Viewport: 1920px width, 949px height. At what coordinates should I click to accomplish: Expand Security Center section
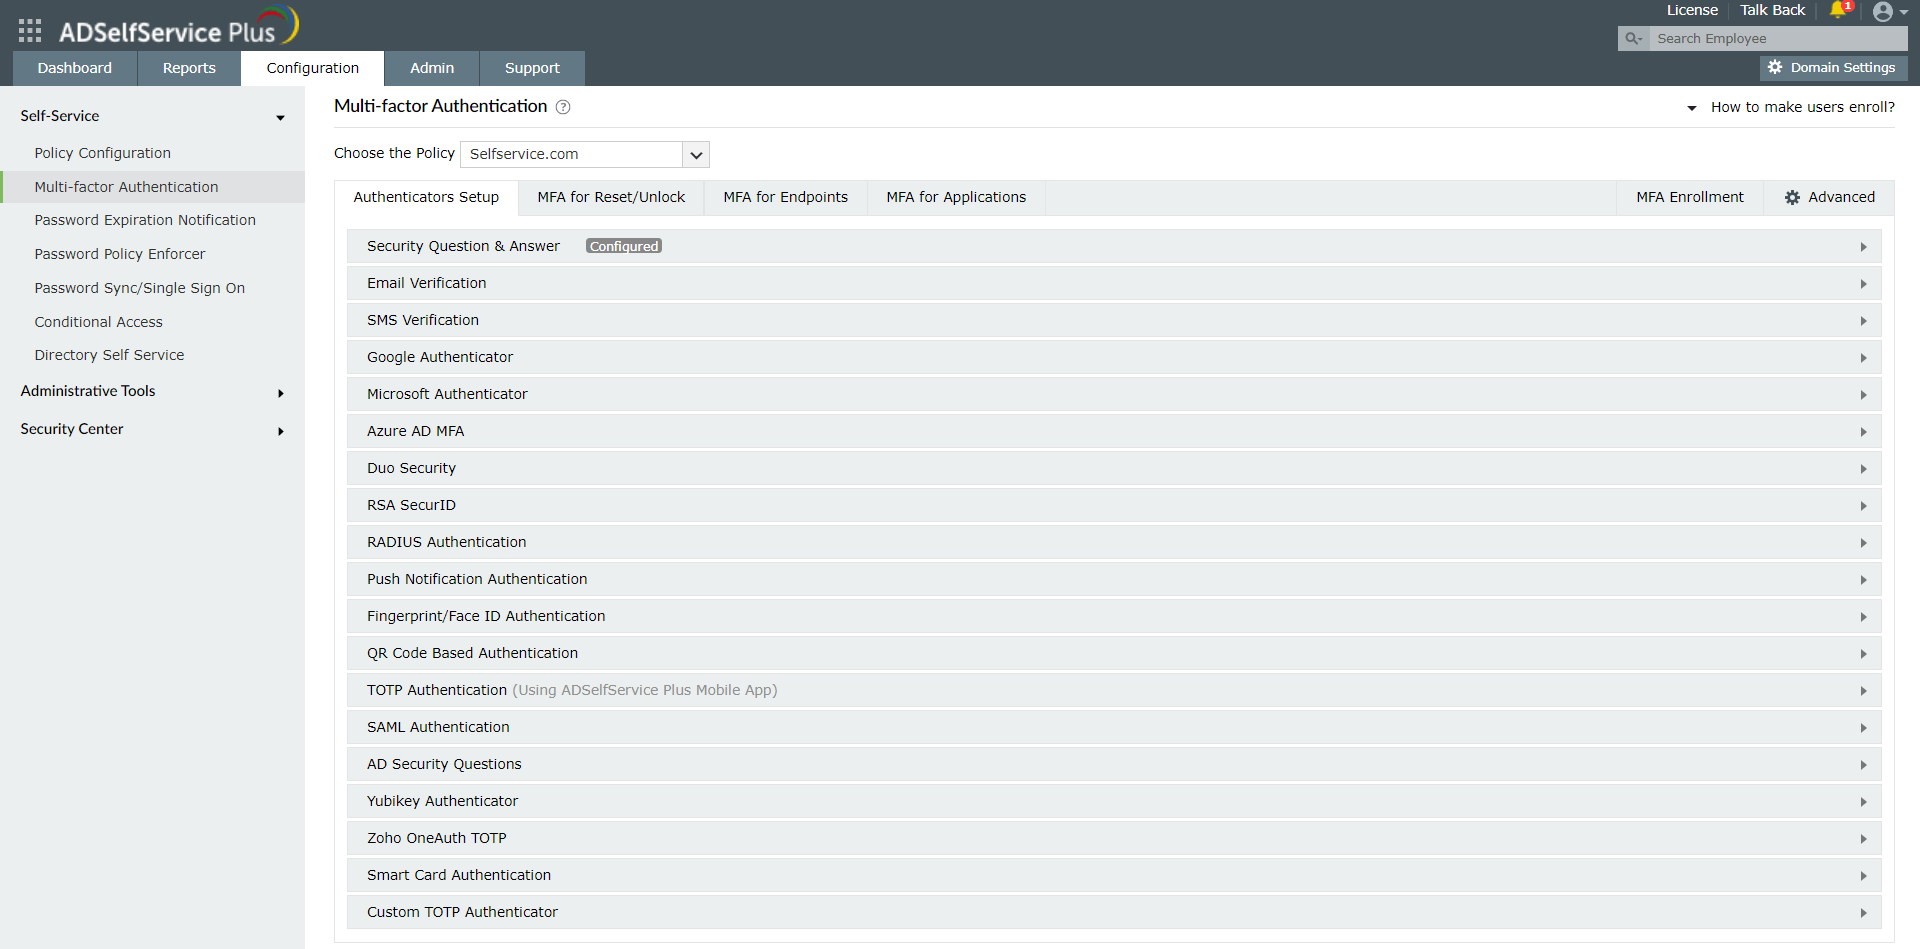click(281, 431)
